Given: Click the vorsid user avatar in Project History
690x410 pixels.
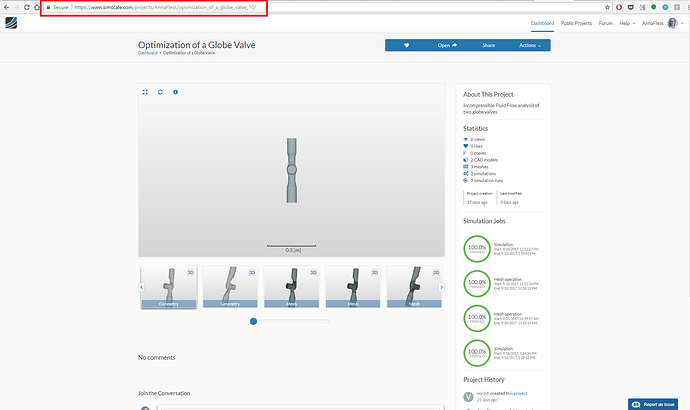Looking at the screenshot, I should click(x=468, y=397).
